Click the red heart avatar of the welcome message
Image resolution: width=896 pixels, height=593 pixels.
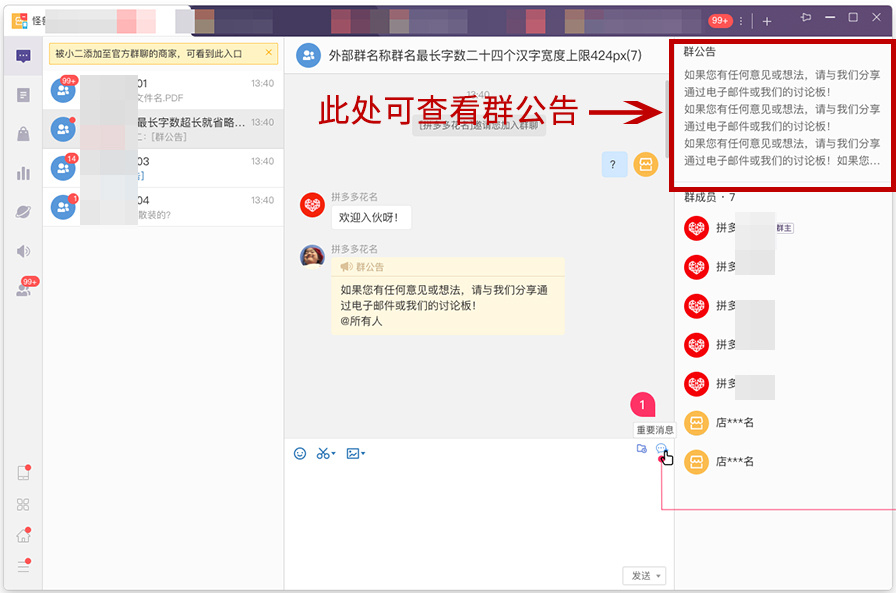[313, 205]
